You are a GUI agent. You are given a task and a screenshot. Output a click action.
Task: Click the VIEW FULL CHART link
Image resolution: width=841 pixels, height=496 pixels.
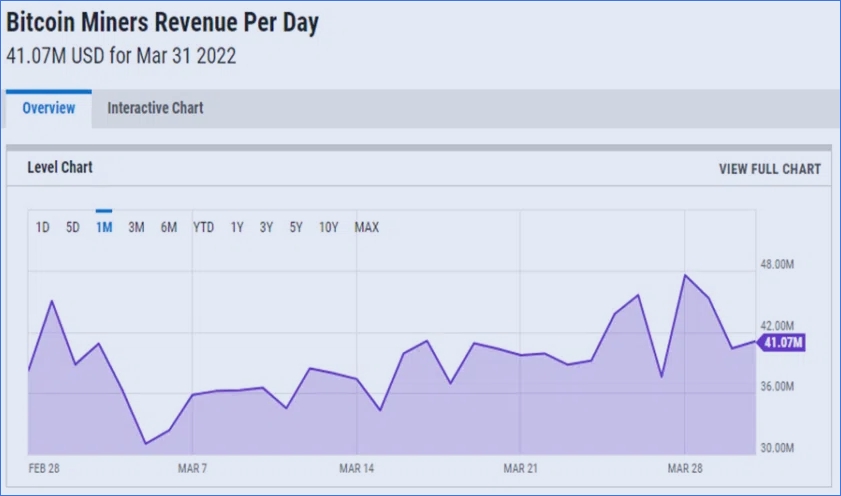[x=770, y=169]
